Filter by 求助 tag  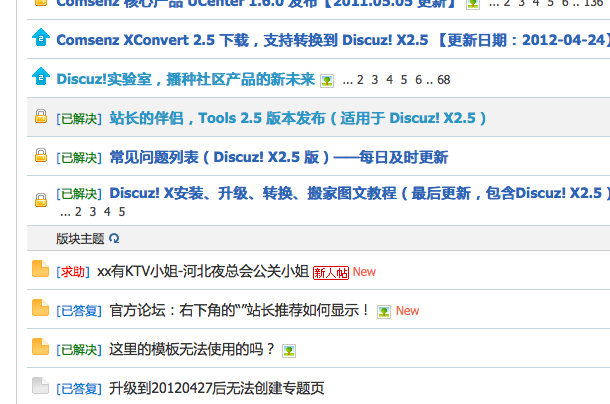pos(73,272)
